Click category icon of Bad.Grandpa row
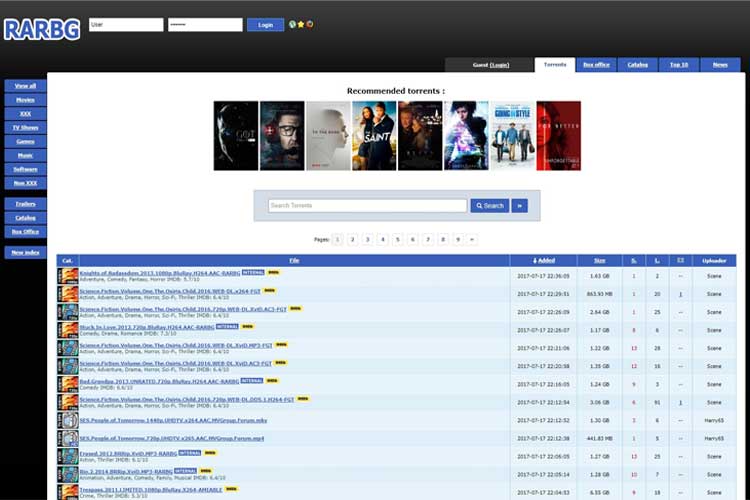750x500 pixels. tap(68, 384)
